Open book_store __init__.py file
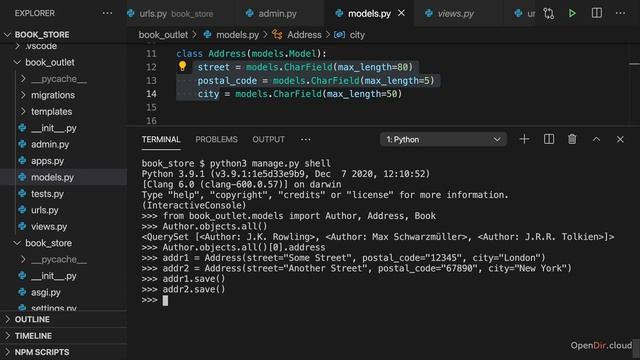Screen dimensions: 640x360 [x=53, y=276]
